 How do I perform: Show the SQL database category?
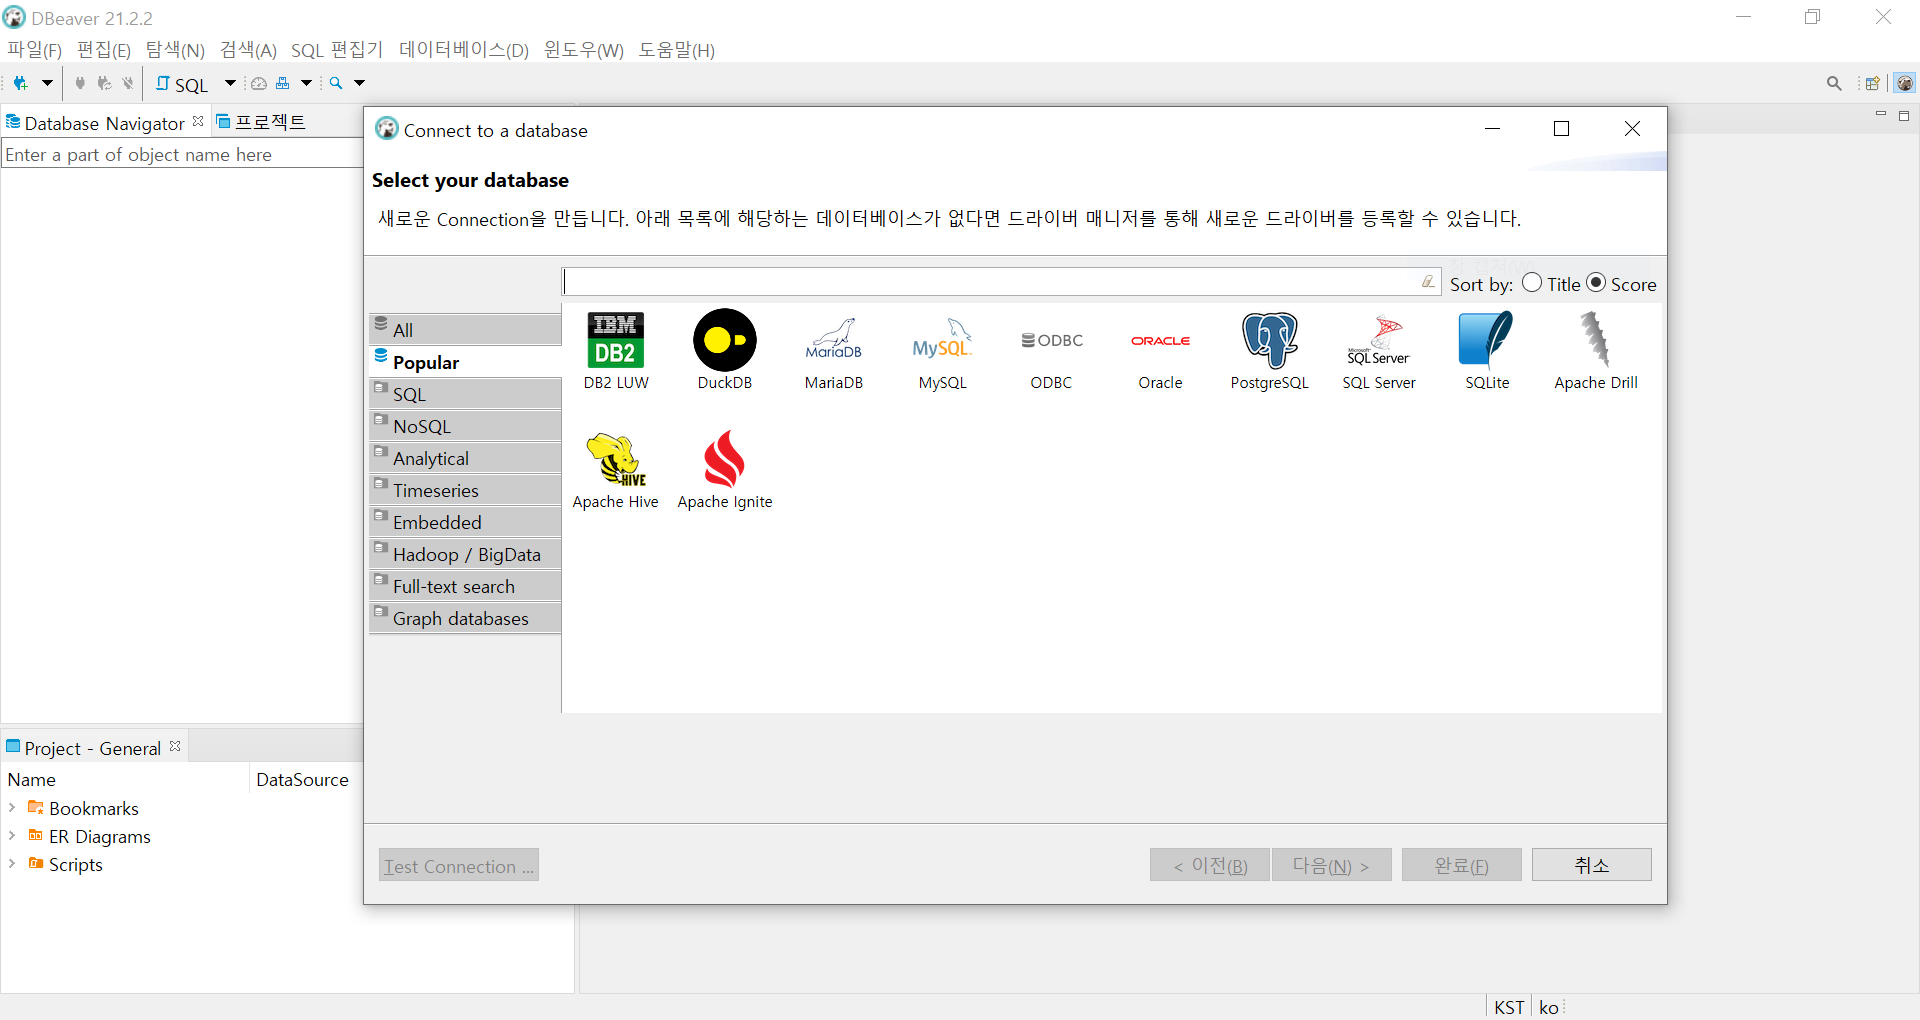465,393
